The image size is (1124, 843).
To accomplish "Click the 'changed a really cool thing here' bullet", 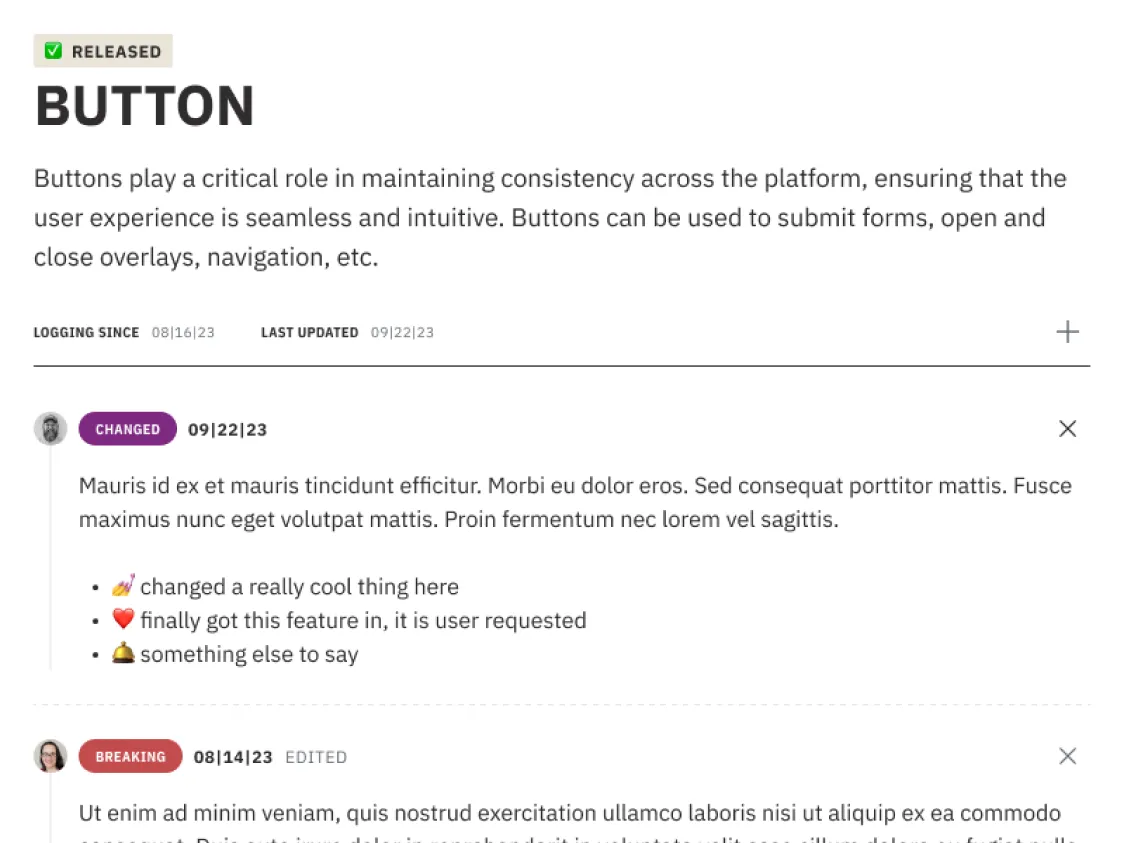I will [299, 587].
